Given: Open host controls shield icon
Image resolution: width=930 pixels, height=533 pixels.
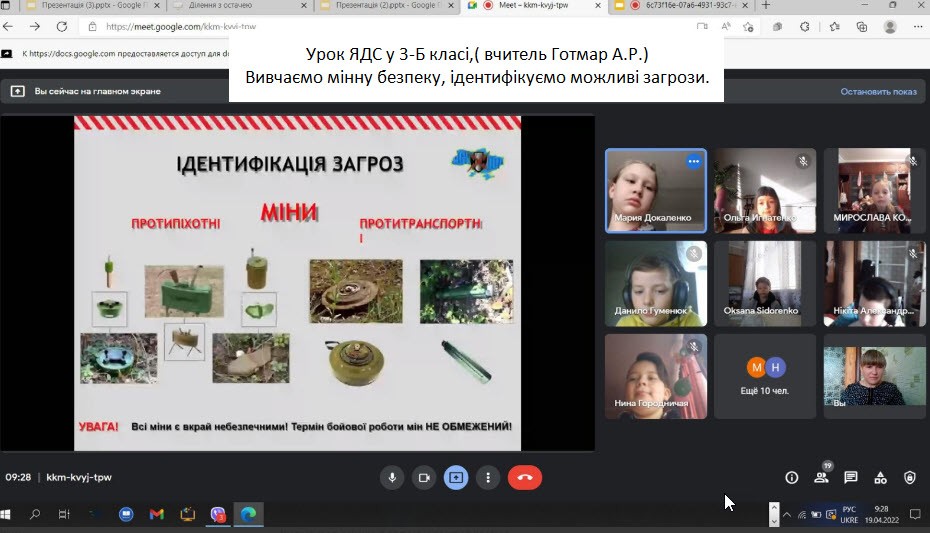Looking at the screenshot, I should [x=910, y=478].
